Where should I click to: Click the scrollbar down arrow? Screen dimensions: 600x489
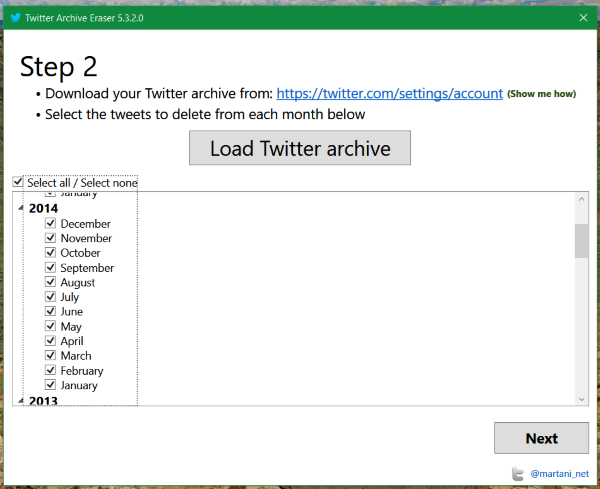[582, 399]
